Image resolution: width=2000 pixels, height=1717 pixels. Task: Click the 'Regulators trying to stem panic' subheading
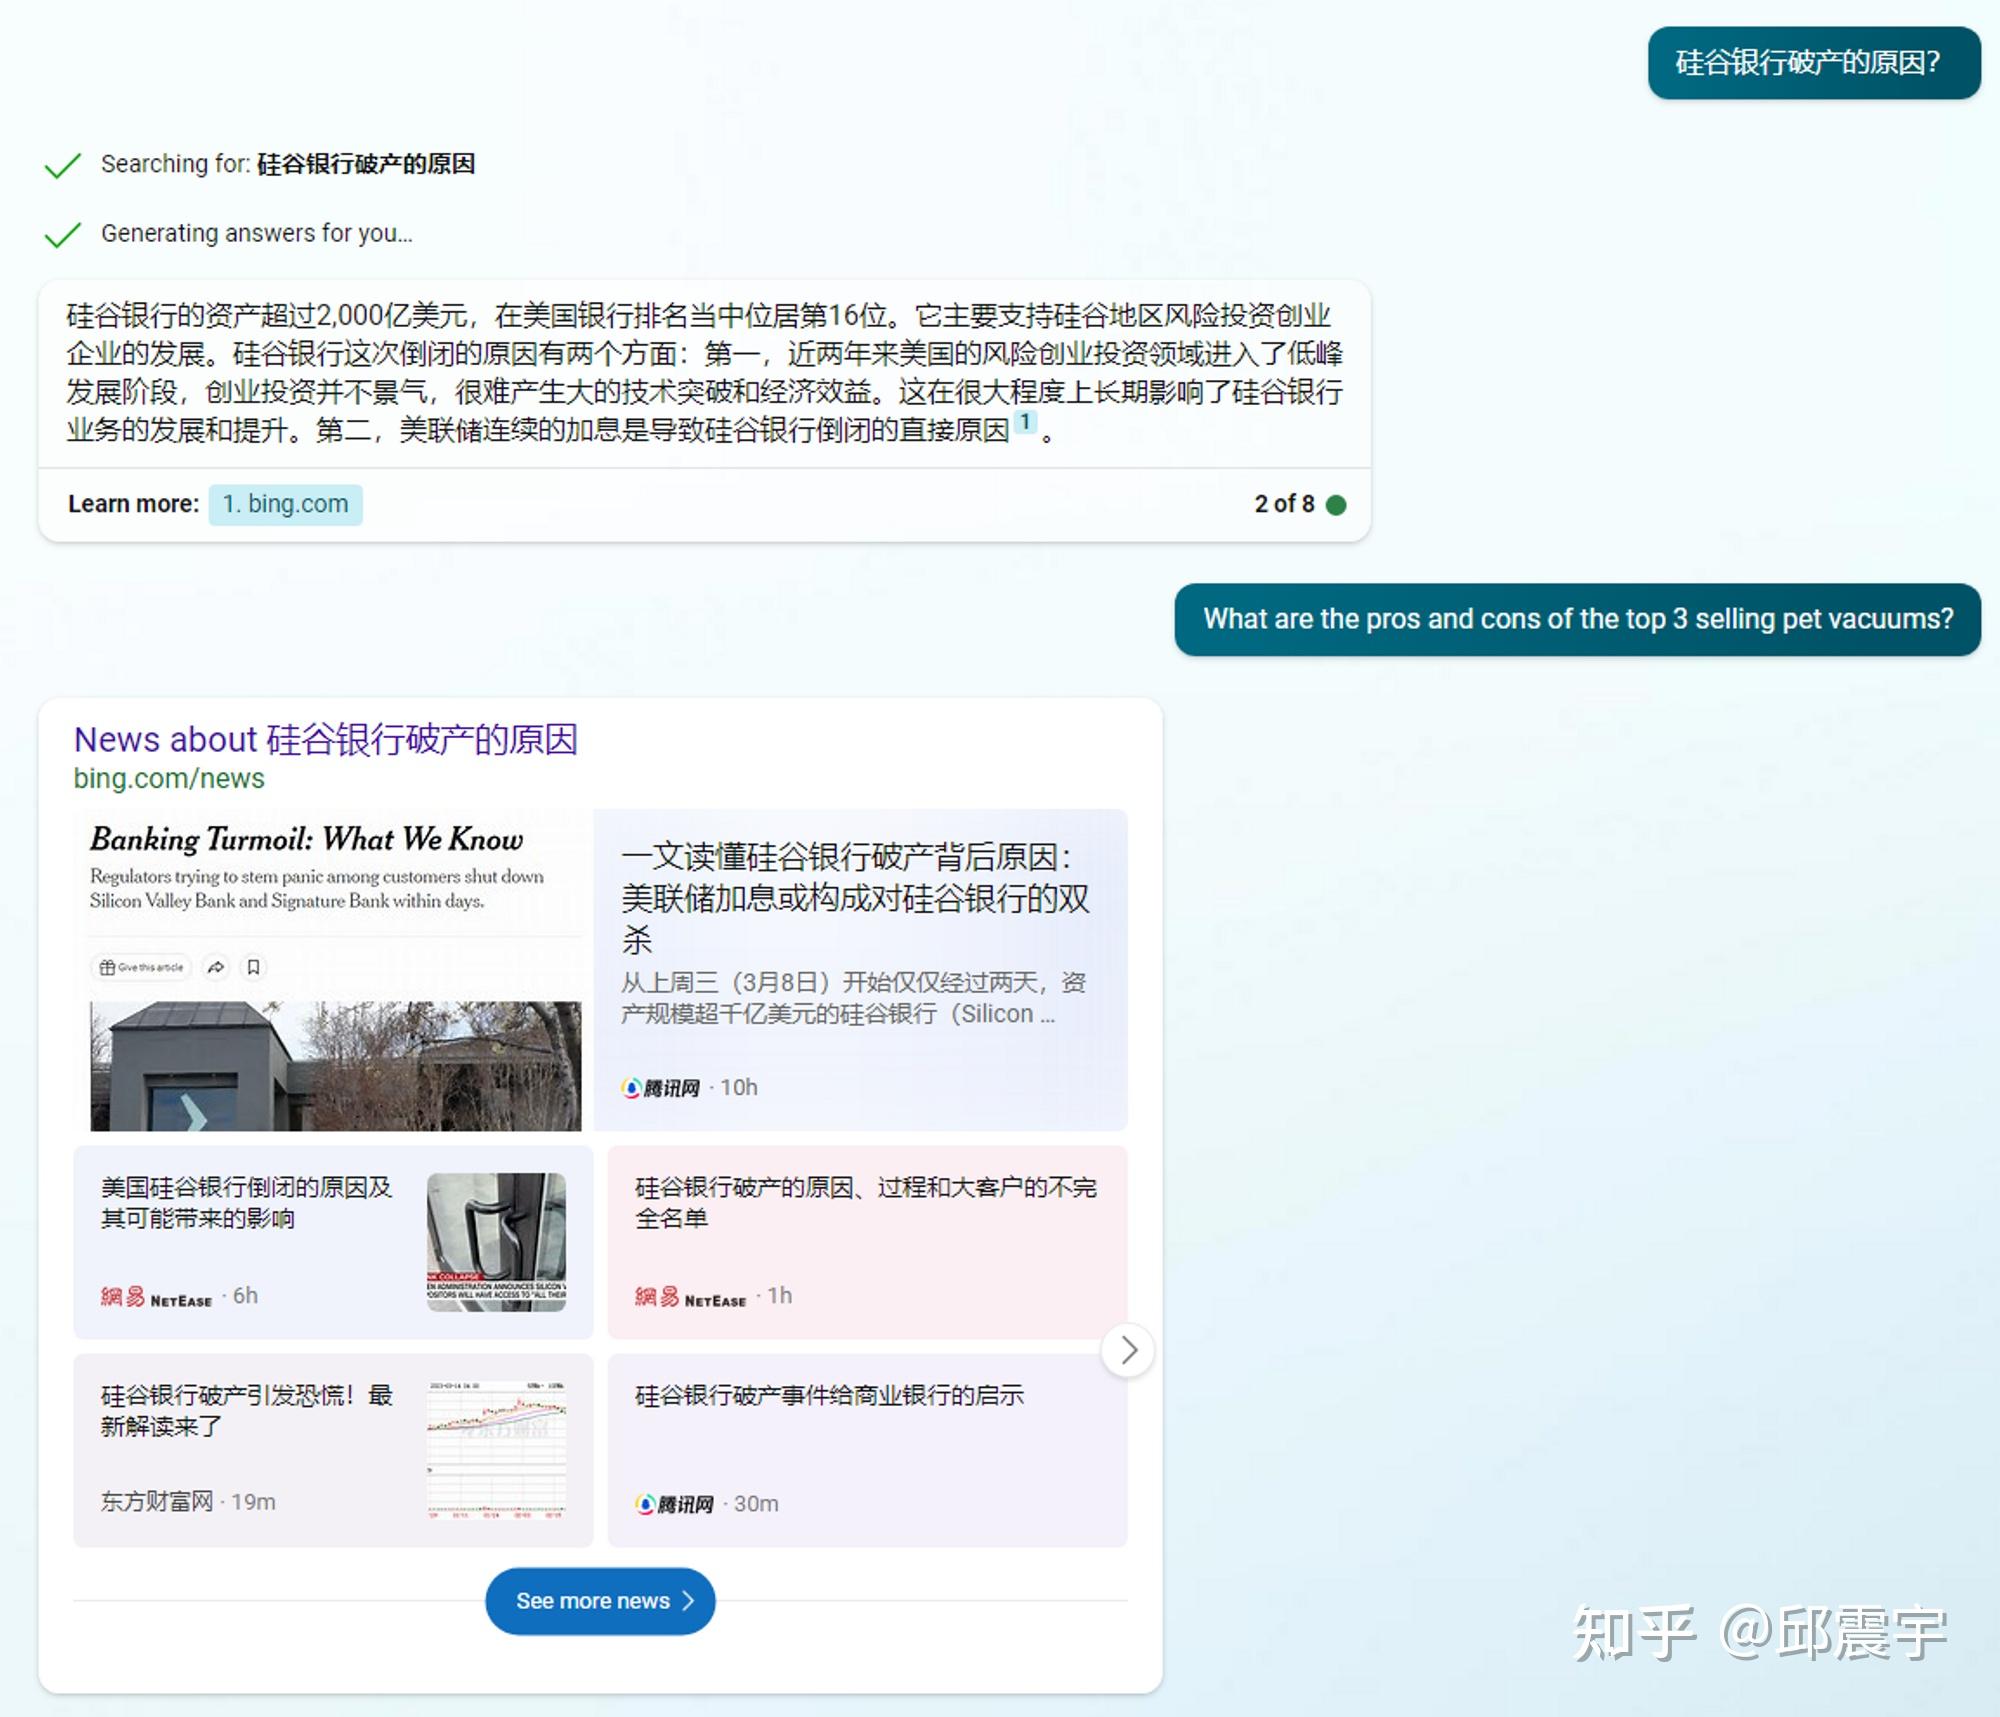[317, 888]
